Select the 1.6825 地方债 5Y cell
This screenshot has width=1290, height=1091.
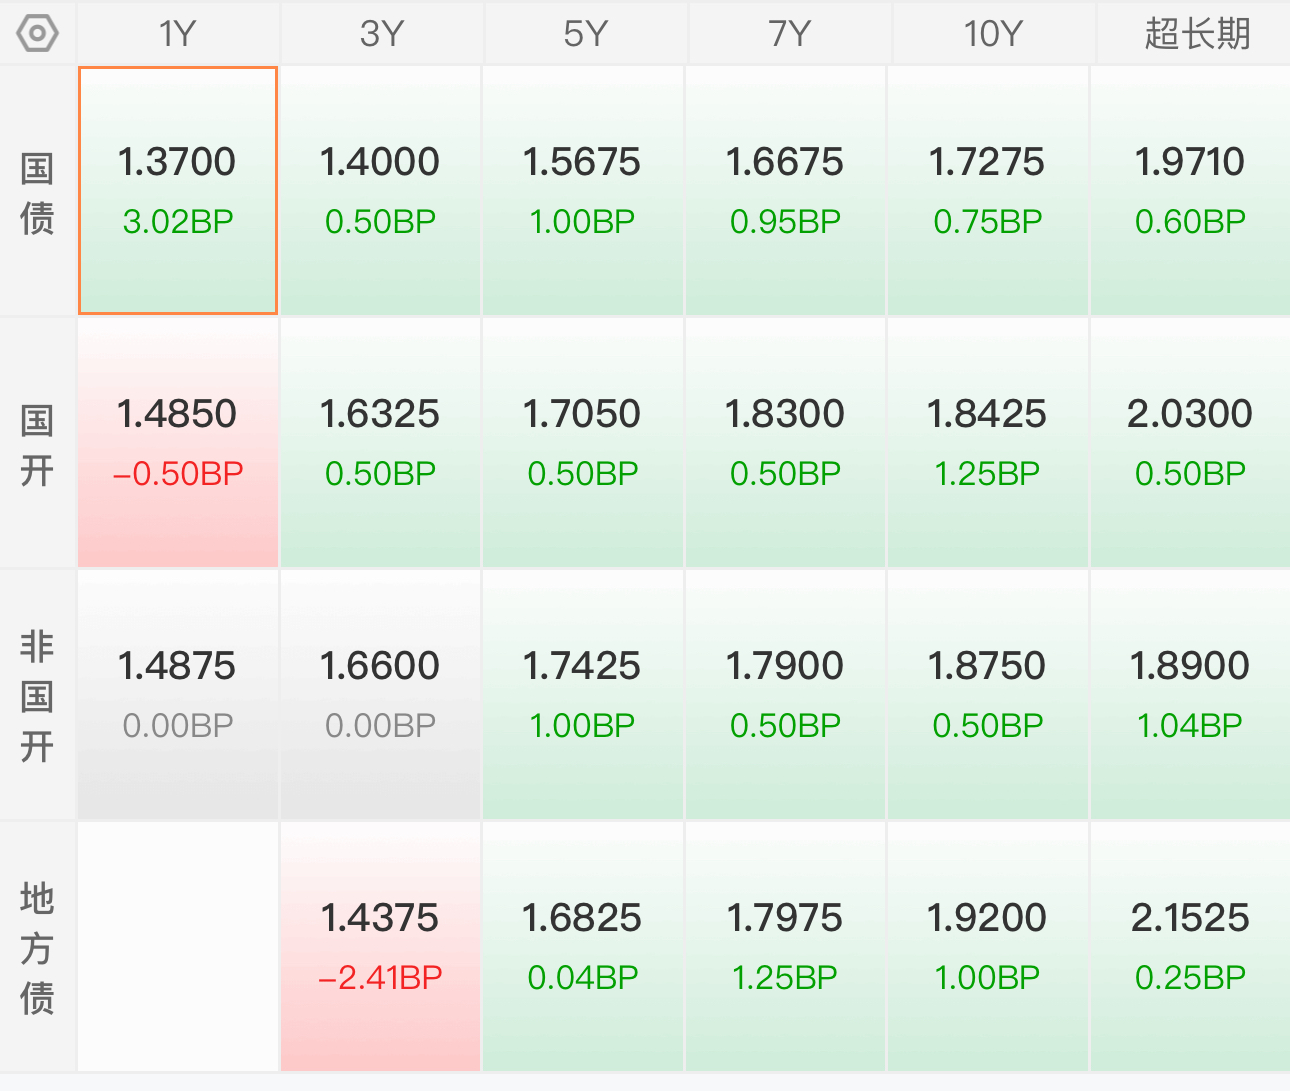coord(583,947)
